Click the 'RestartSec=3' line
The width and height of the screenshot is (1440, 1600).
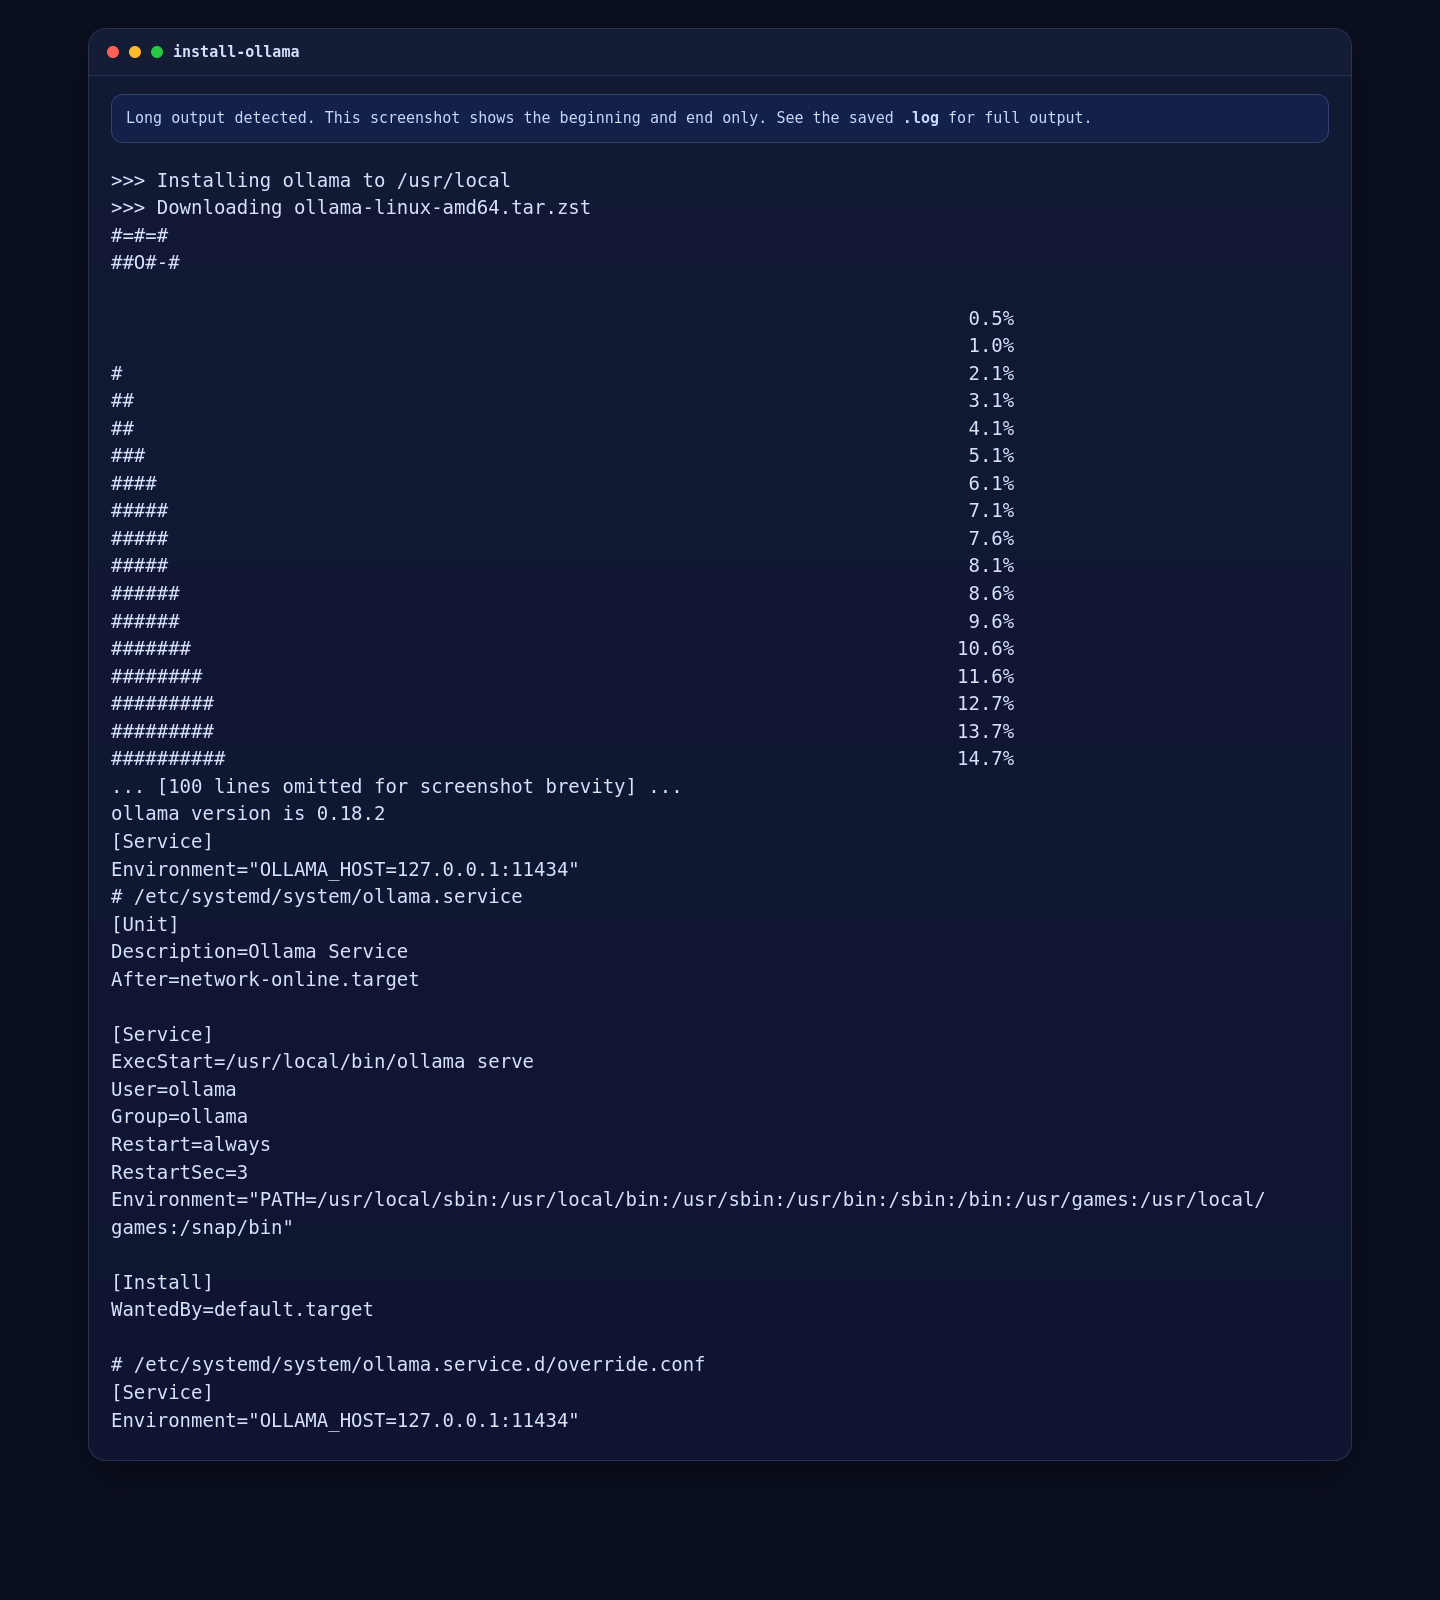pos(180,1173)
